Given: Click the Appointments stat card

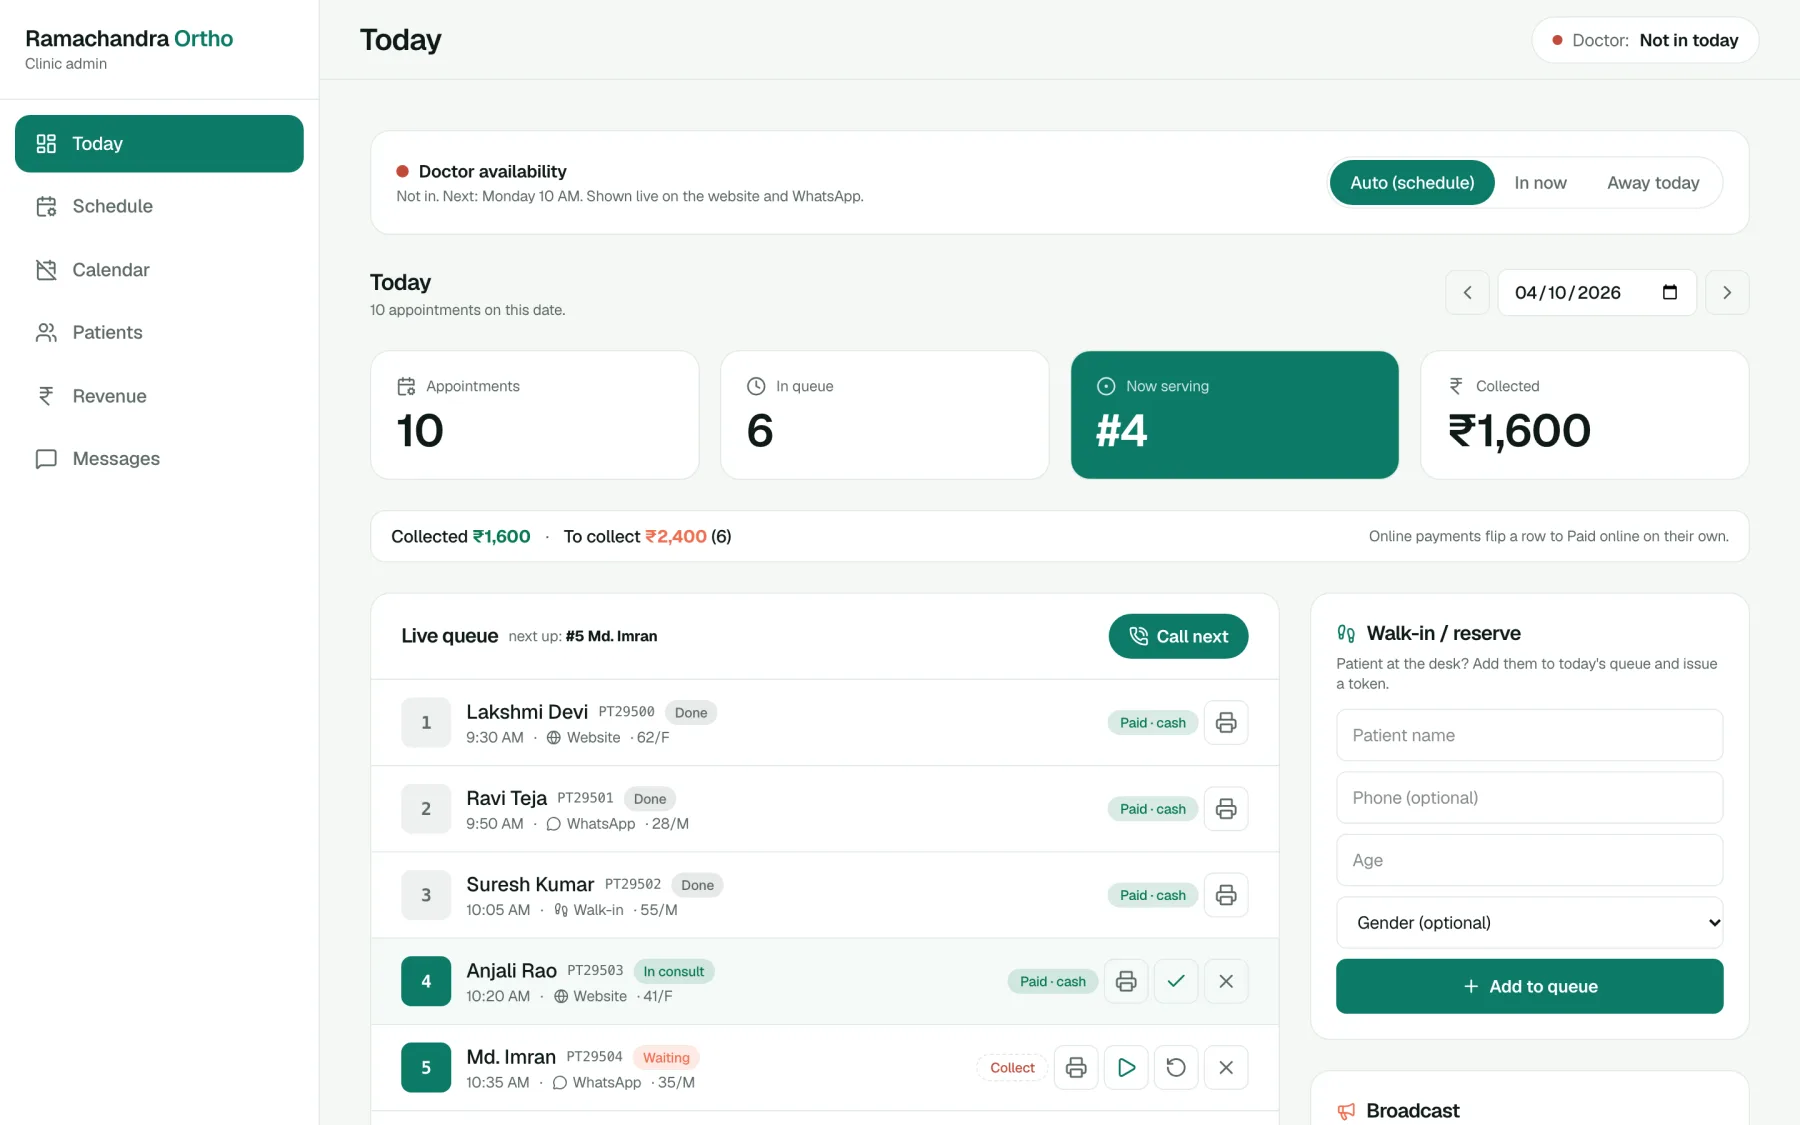Looking at the screenshot, I should (534, 415).
